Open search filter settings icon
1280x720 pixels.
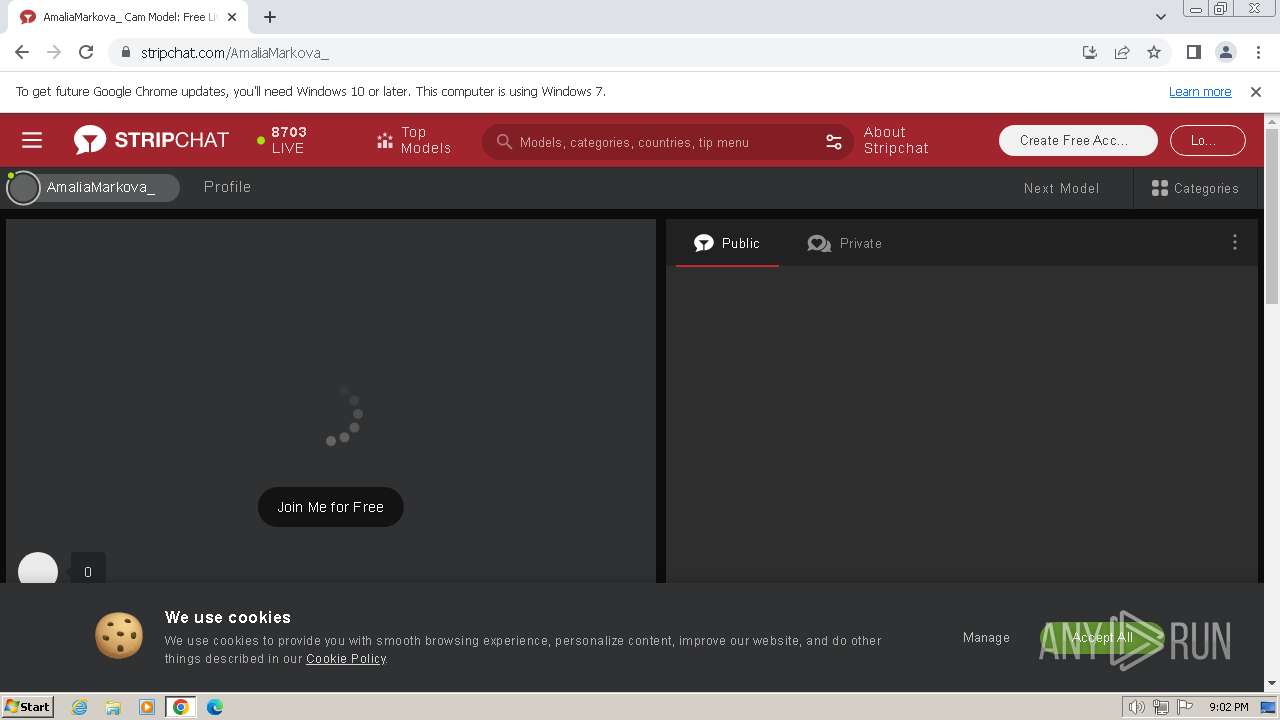point(834,142)
